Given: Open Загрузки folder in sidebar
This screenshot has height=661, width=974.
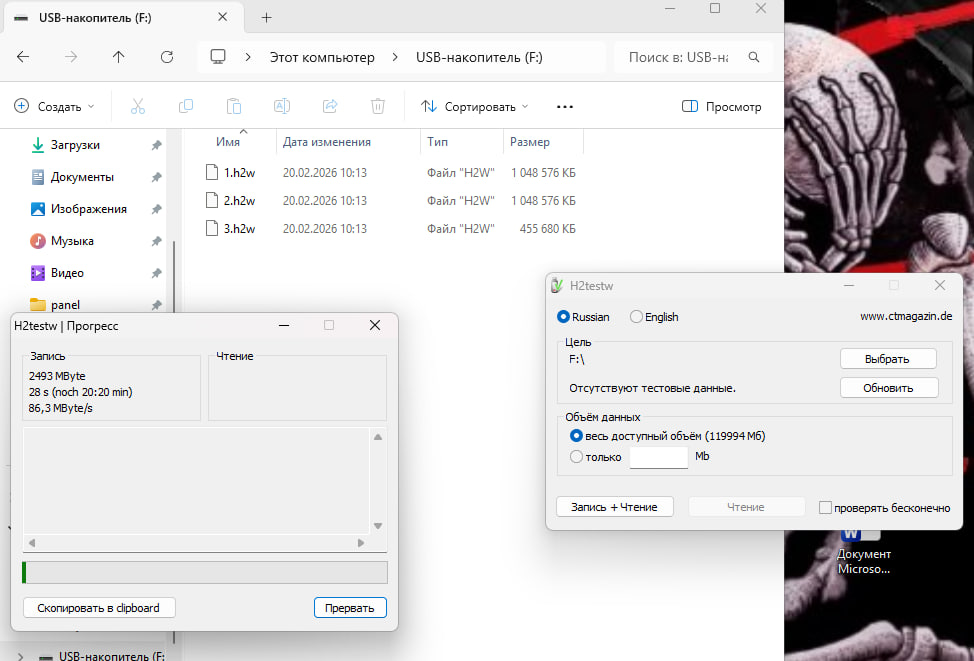Looking at the screenshot, I should click(75, 145).
